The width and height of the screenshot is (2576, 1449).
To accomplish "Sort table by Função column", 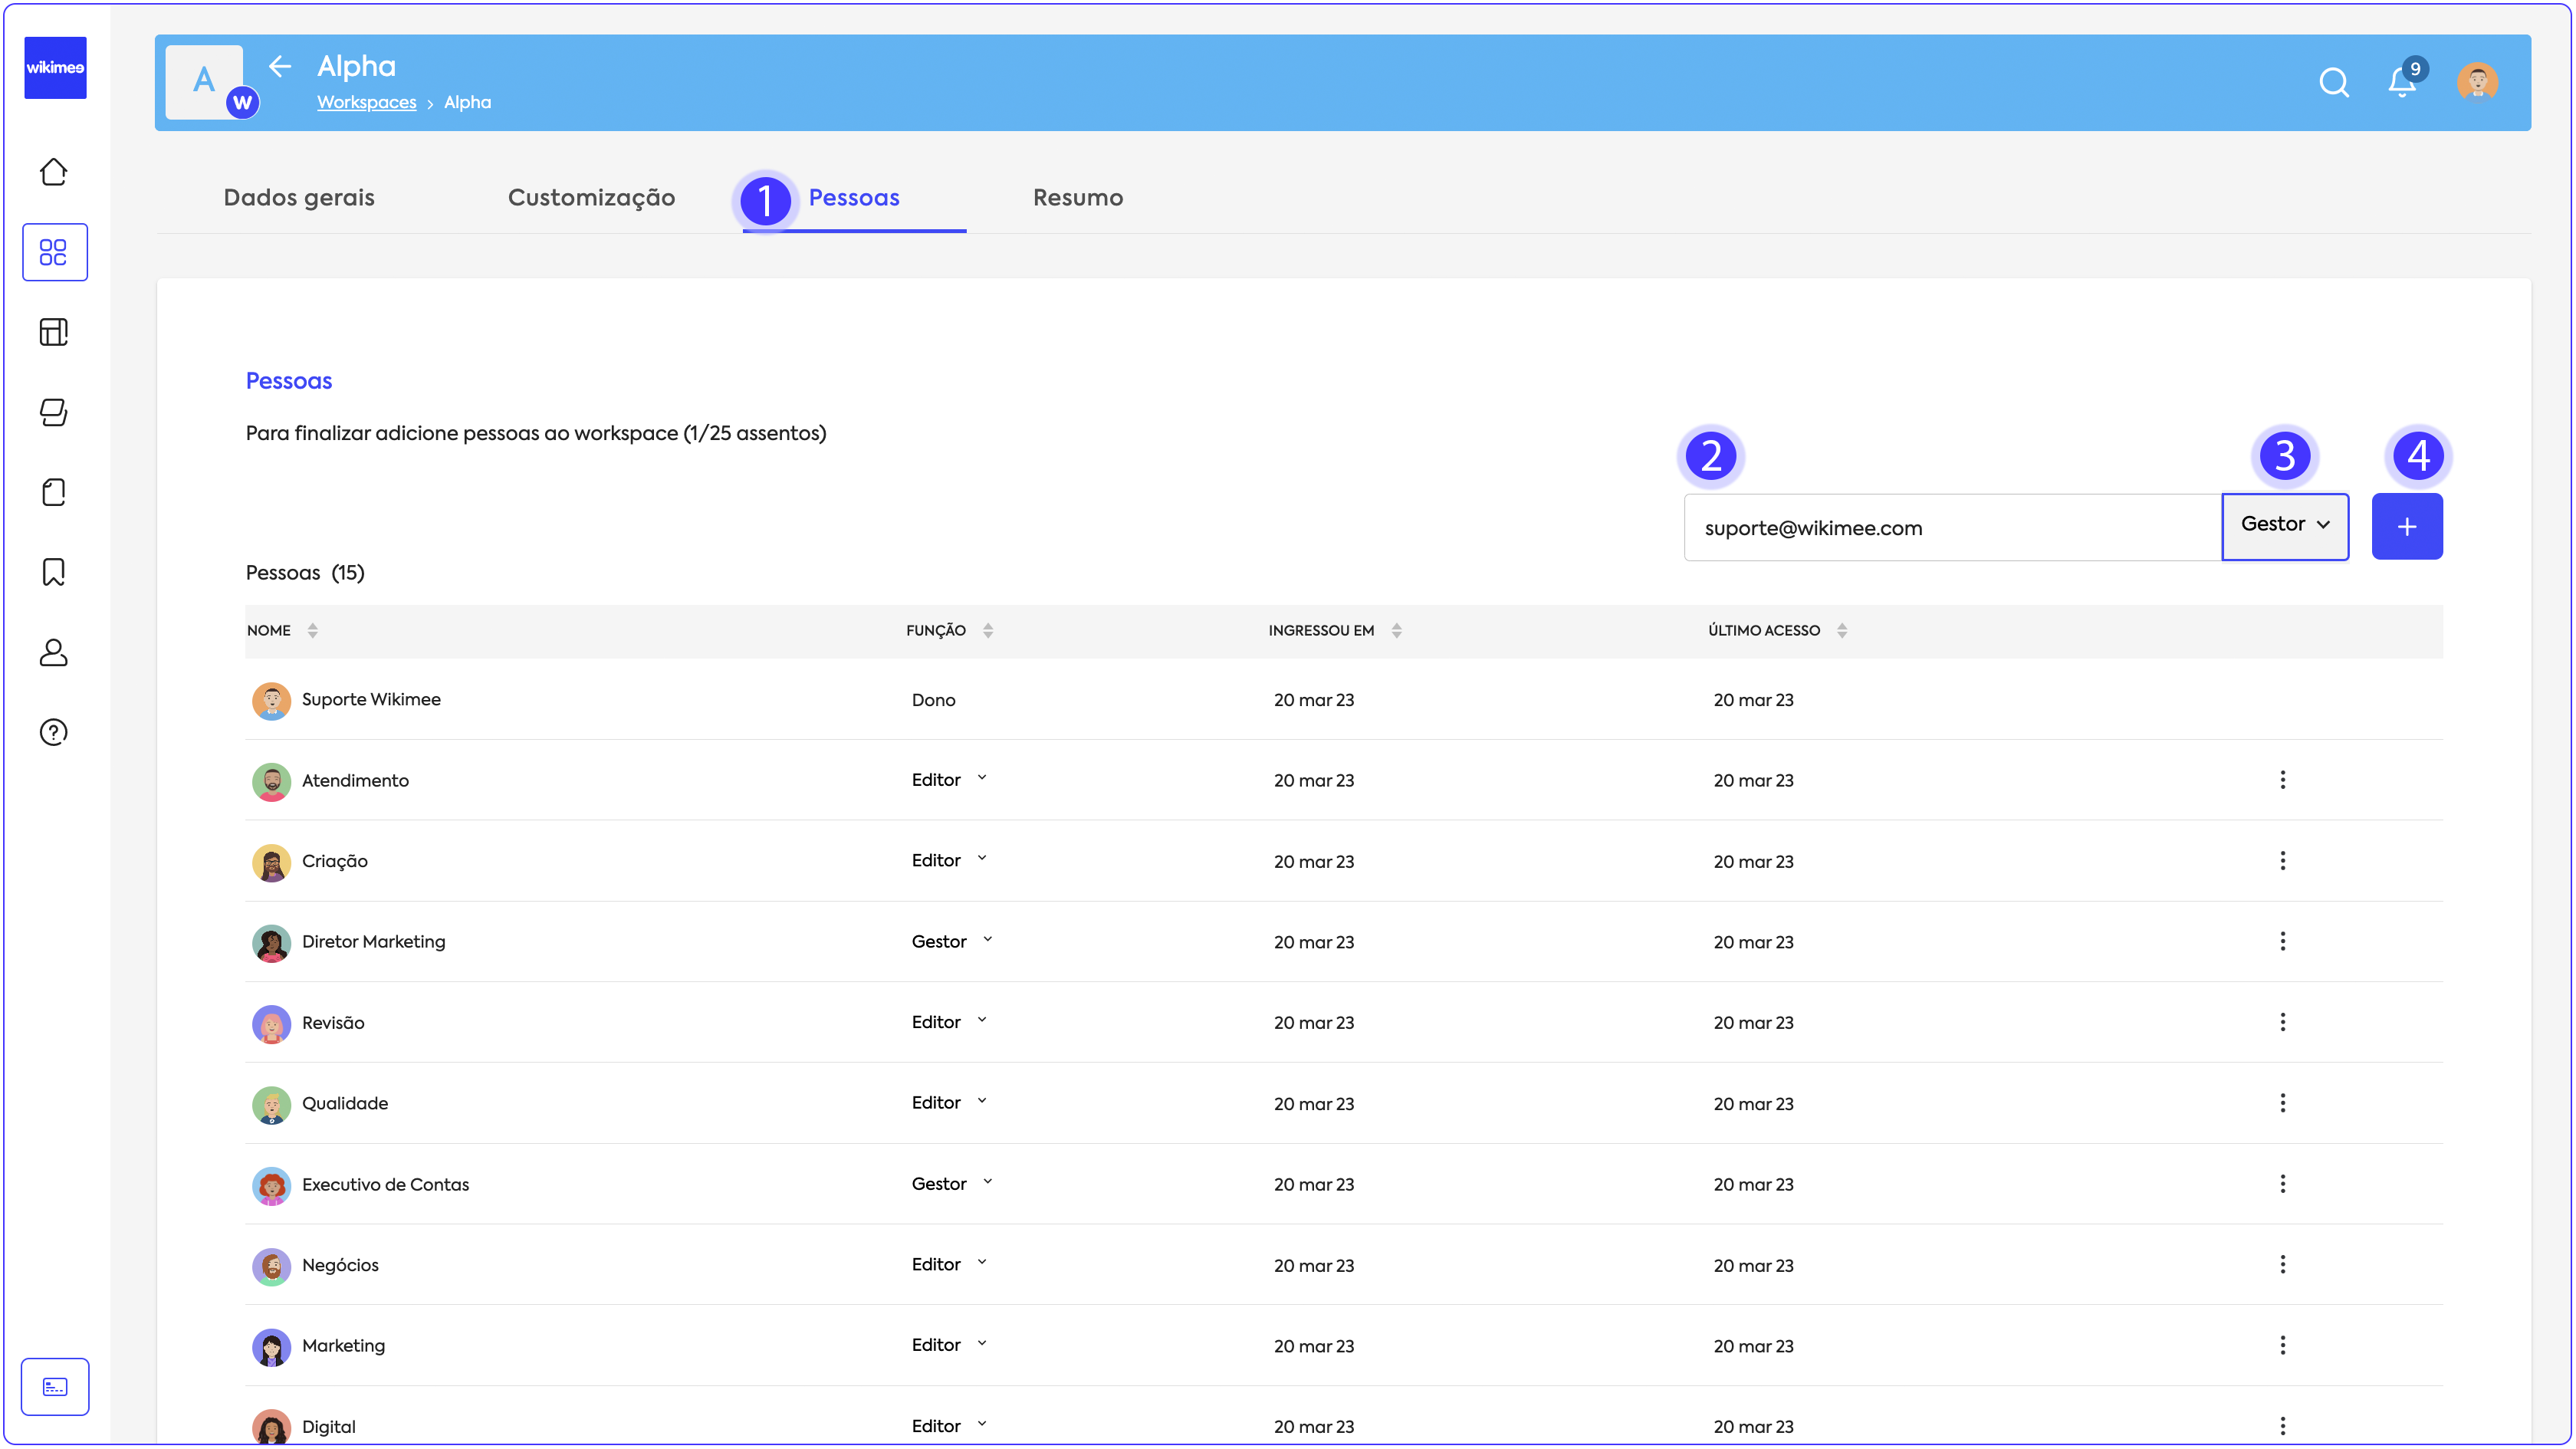I will tap(987, 630).
